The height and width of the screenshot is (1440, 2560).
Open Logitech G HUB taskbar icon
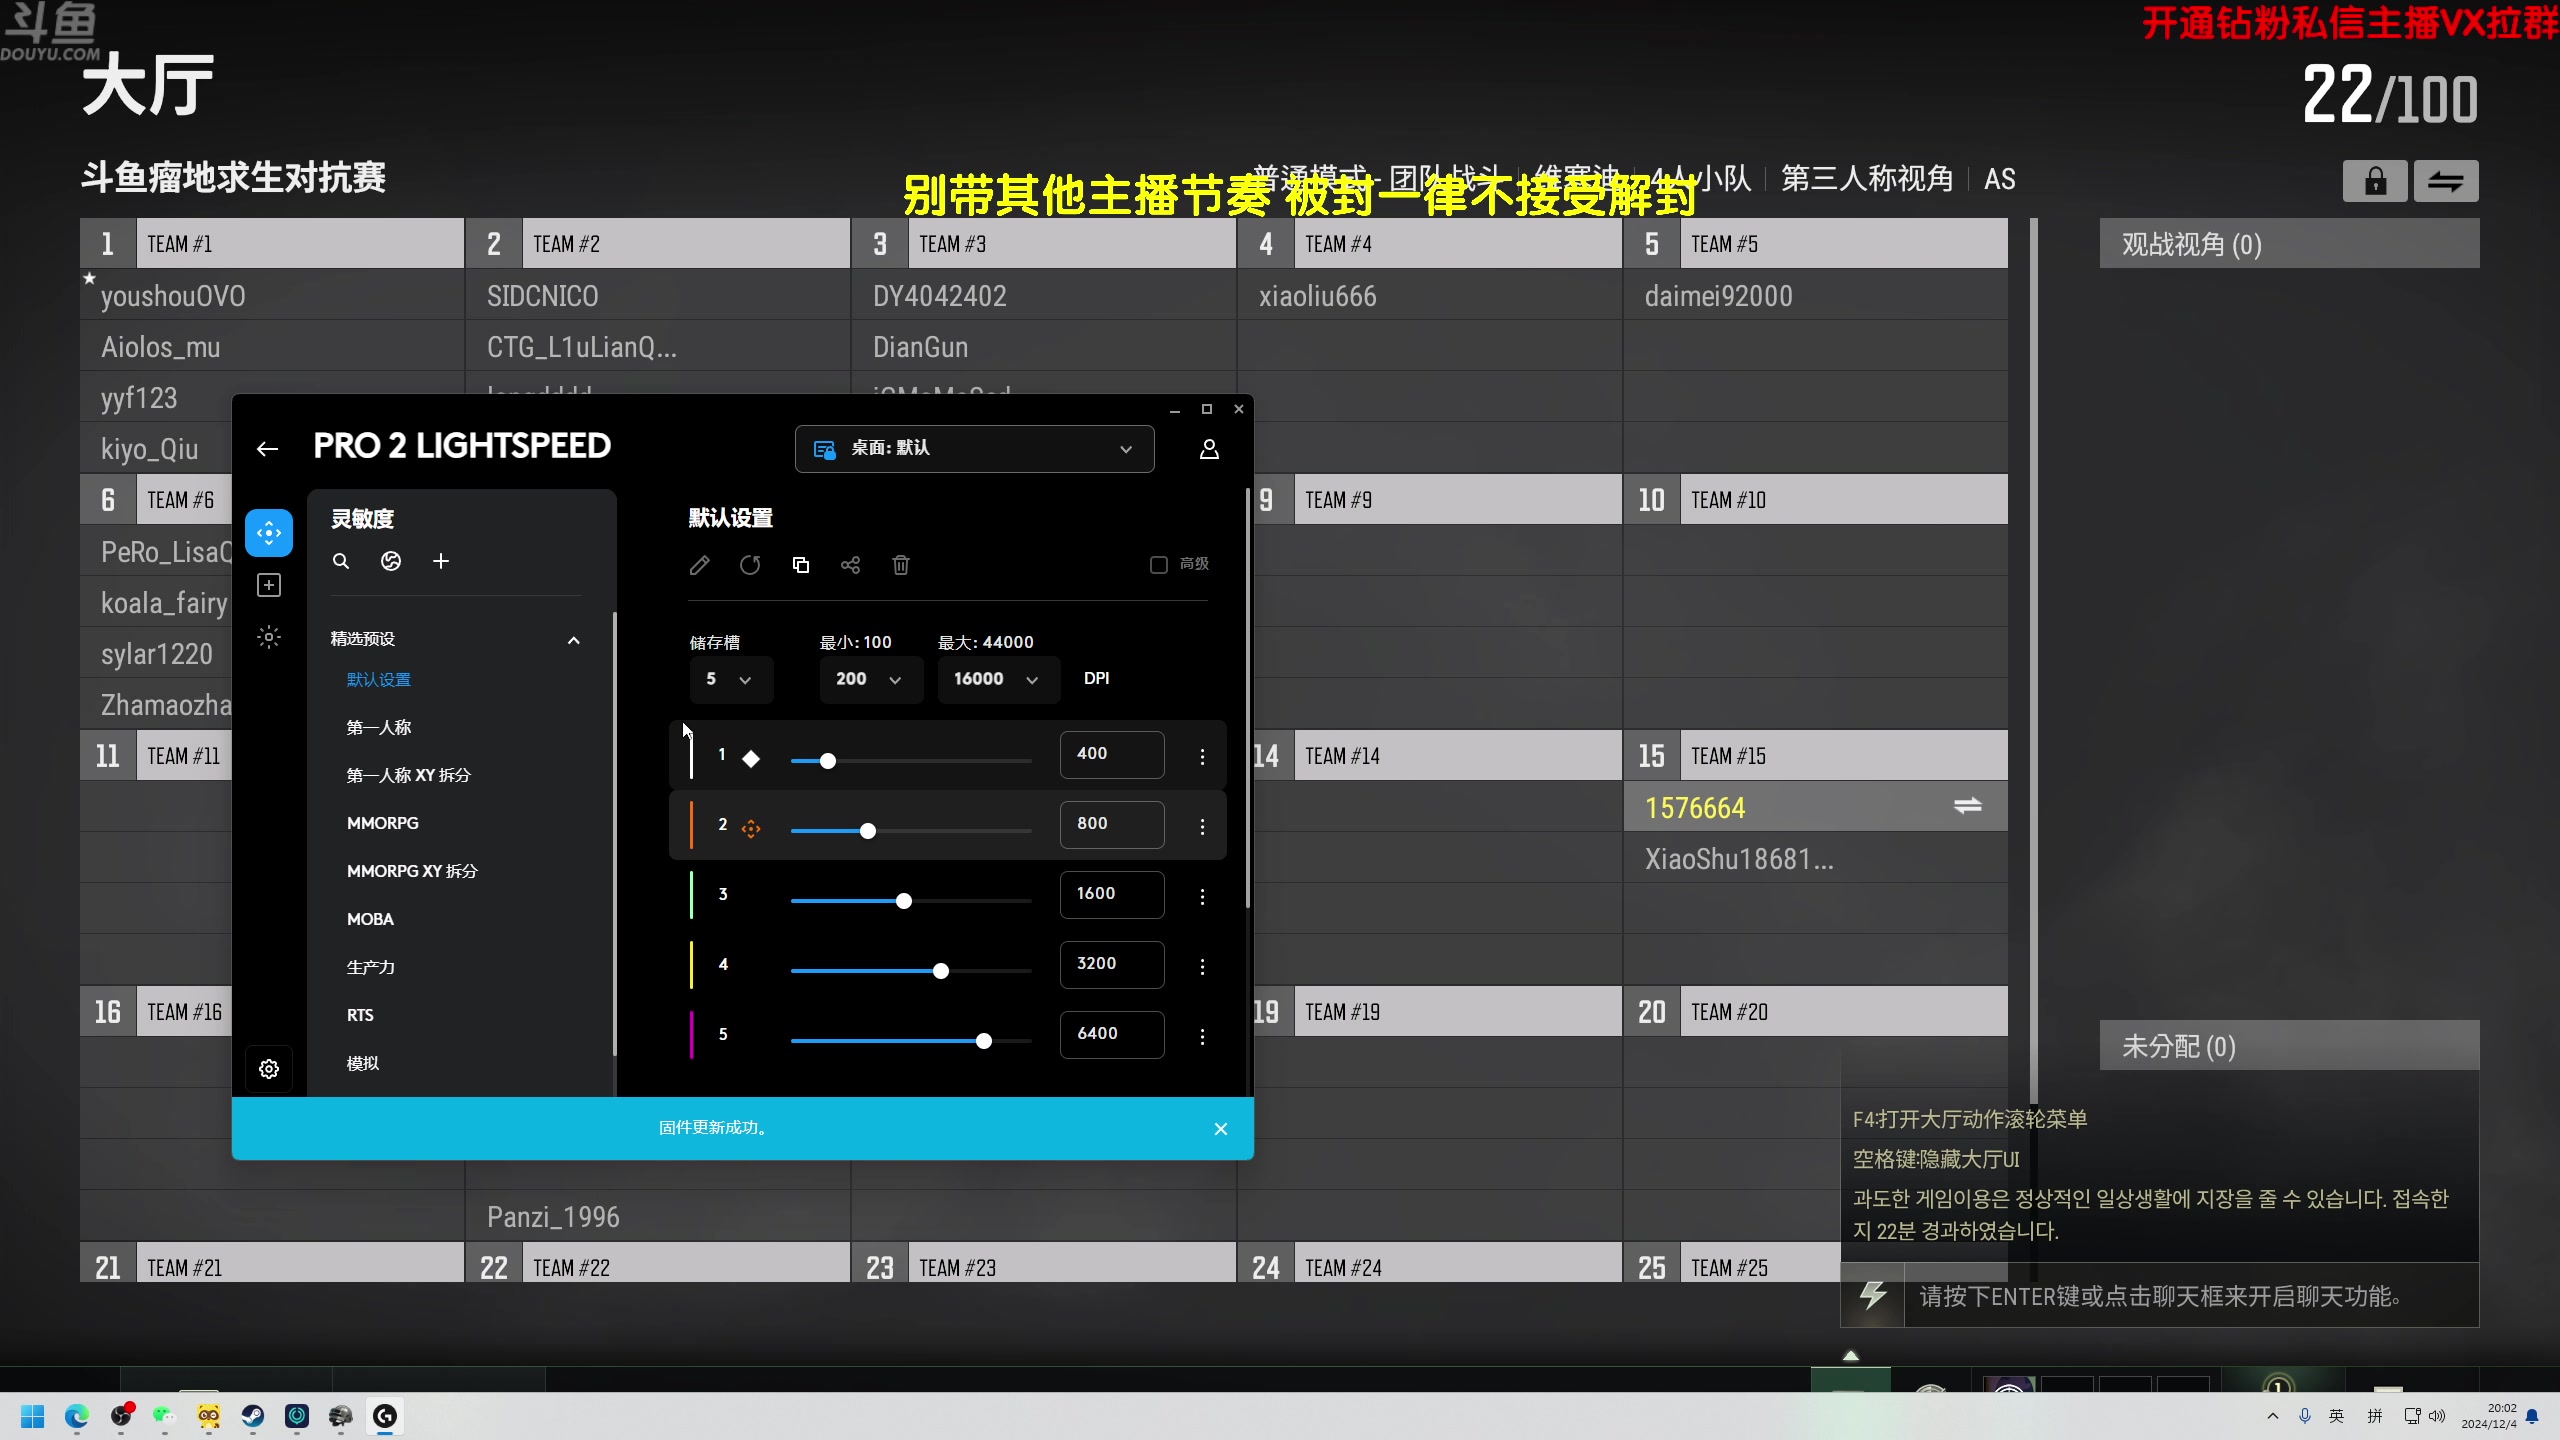385,1416
